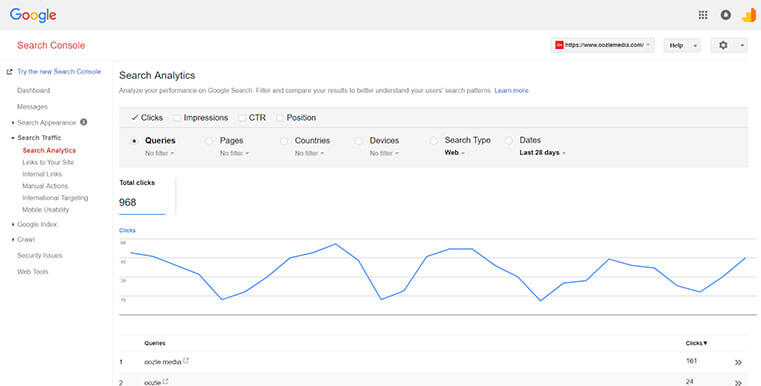Open Internal Links in sidebar
This screenshot has width=761, height=386.
pyautogui.click(x=42, y=174)
